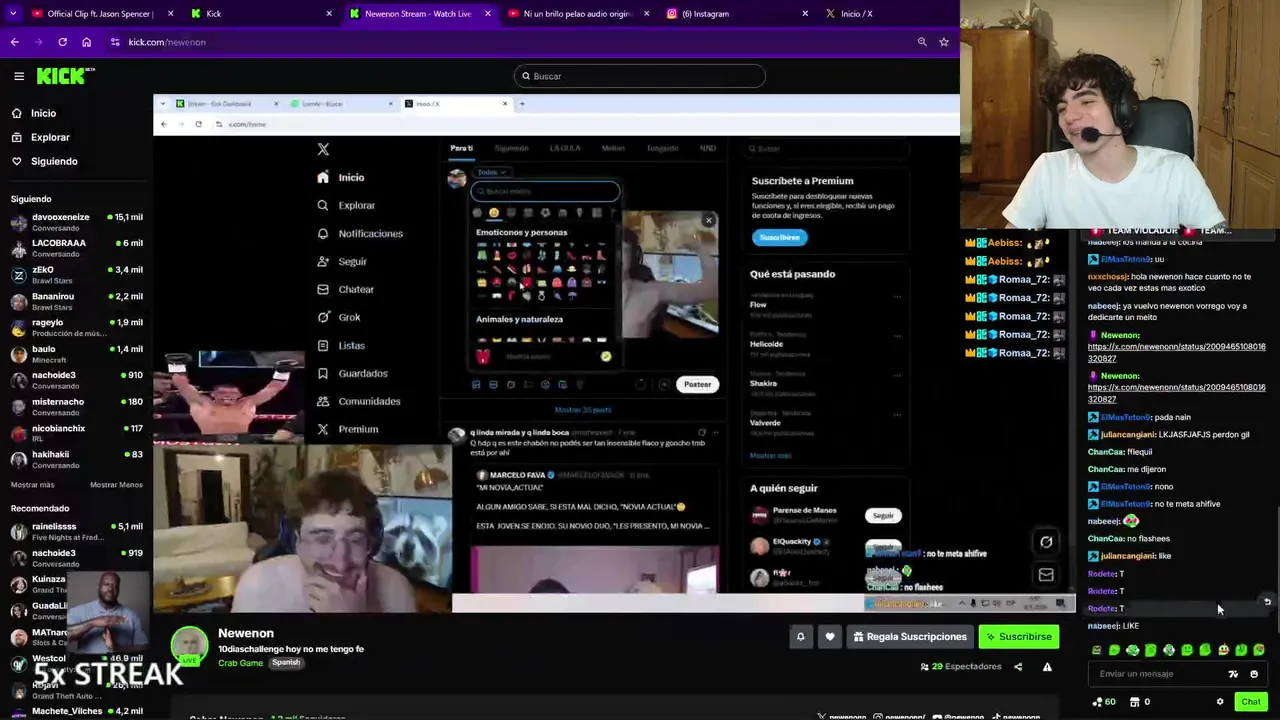Report stream with the warning triangle icon

pyautogui.click(x=1047, y=667)
